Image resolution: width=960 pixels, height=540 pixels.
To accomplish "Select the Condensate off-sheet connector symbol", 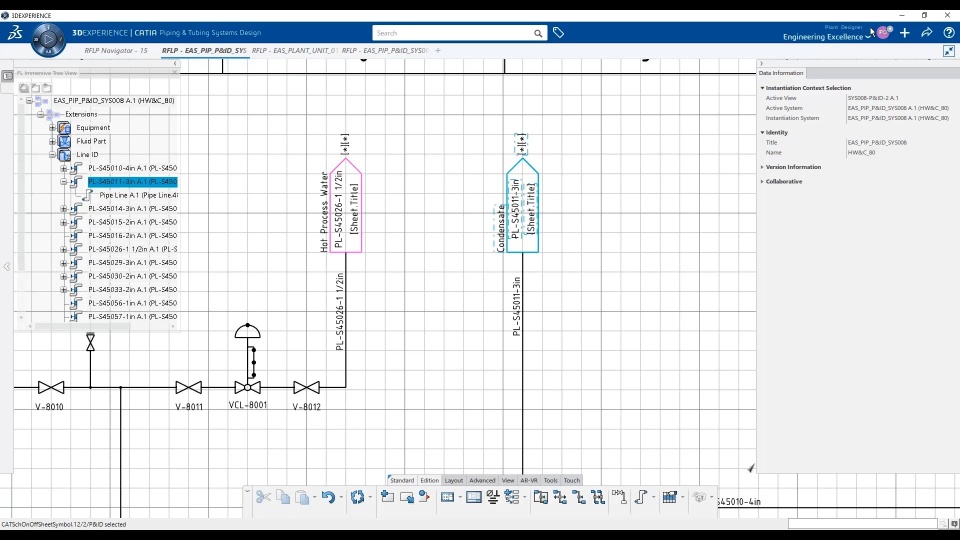I will click(522, 206).
